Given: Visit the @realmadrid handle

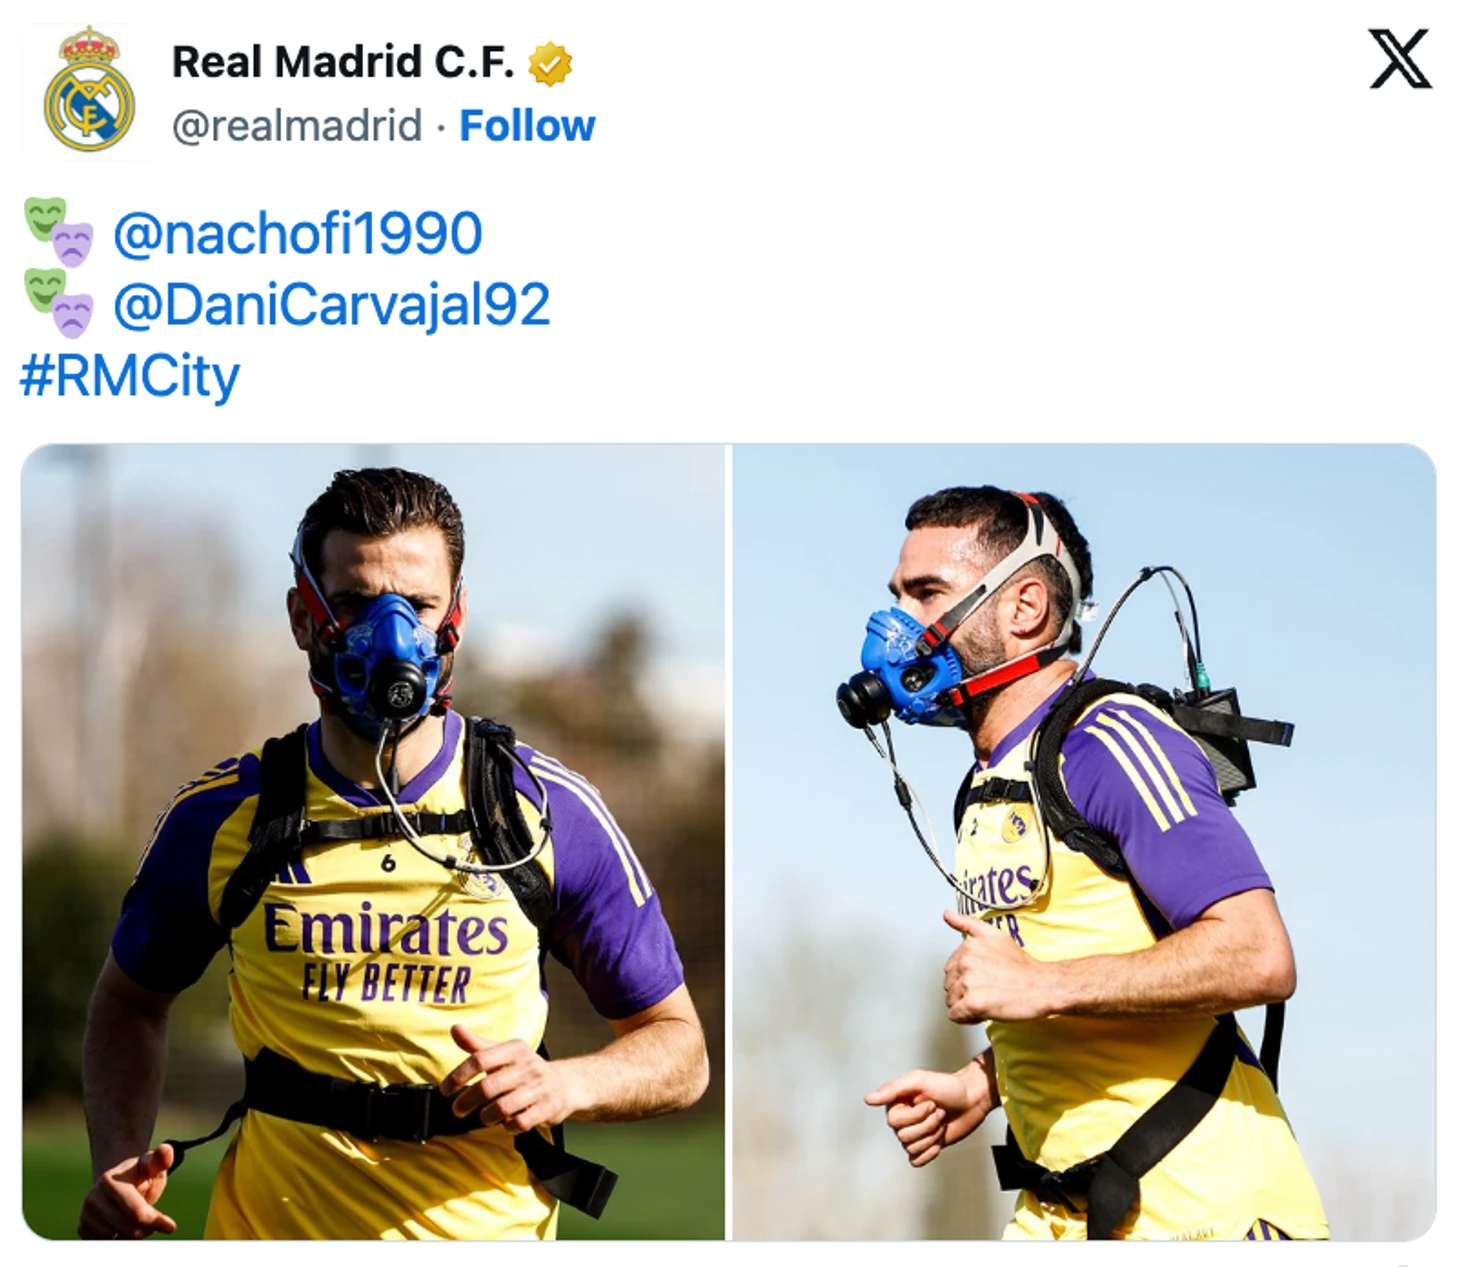Looking at the screenshot, I should (297, 126).
